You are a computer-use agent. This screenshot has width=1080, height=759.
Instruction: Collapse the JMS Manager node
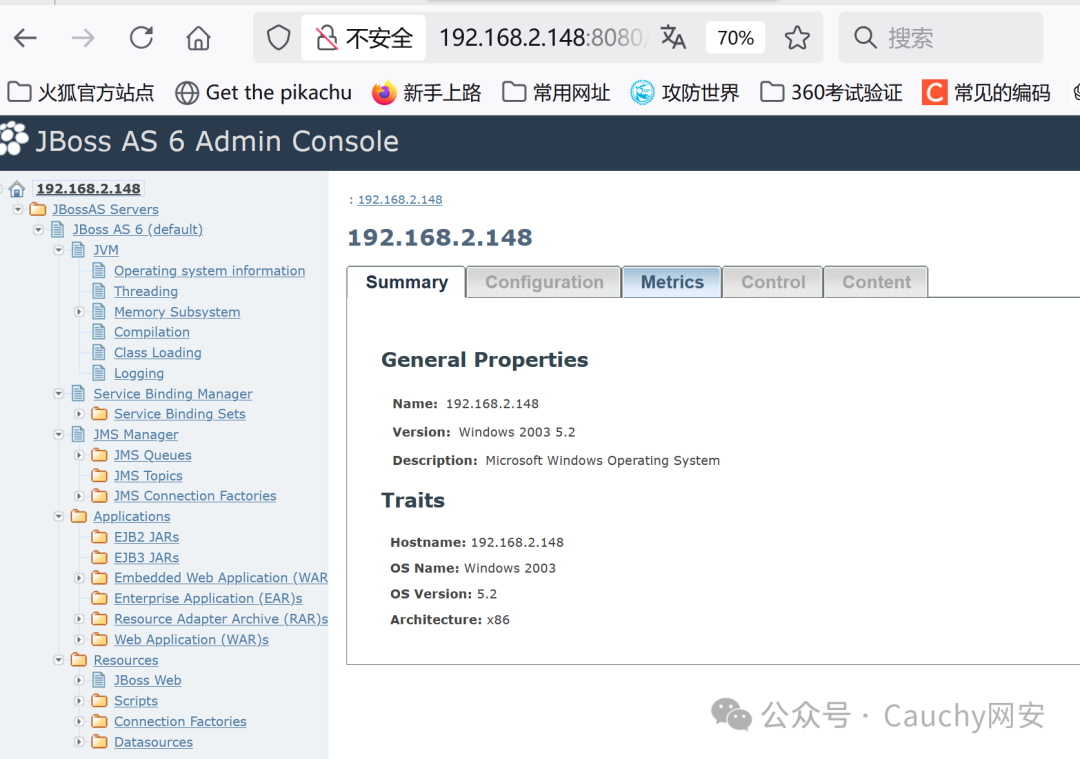coord(59,435)
